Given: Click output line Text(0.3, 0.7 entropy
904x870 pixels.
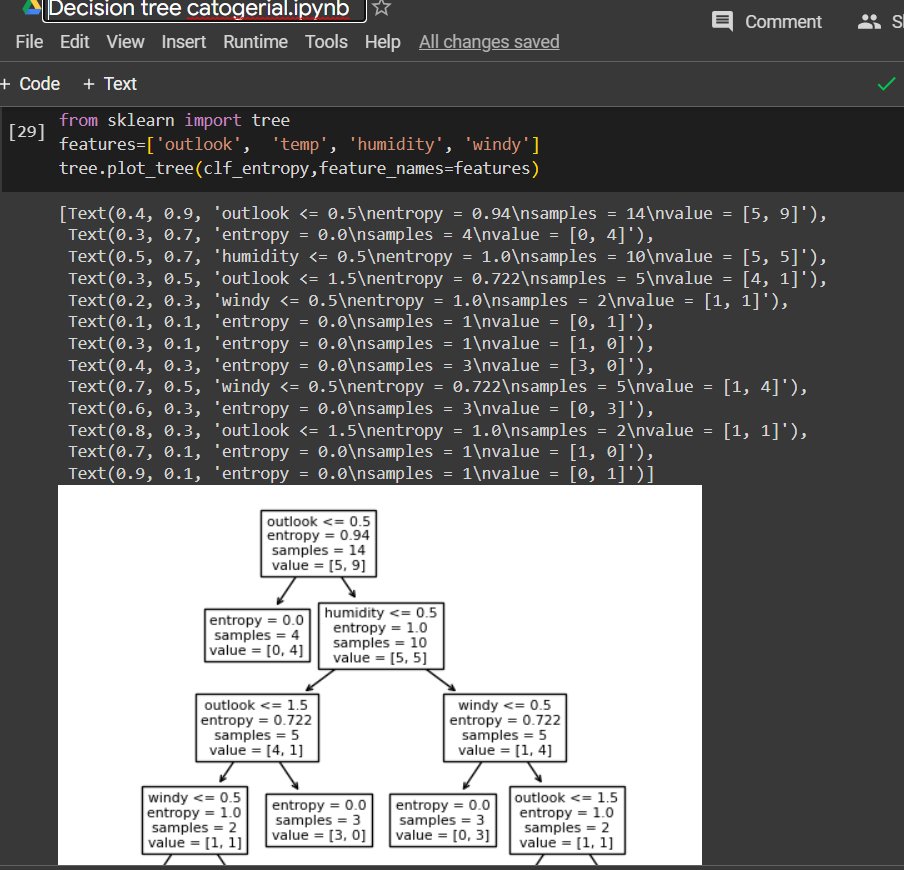Looking at the screenshot, I should coord(361,235).
